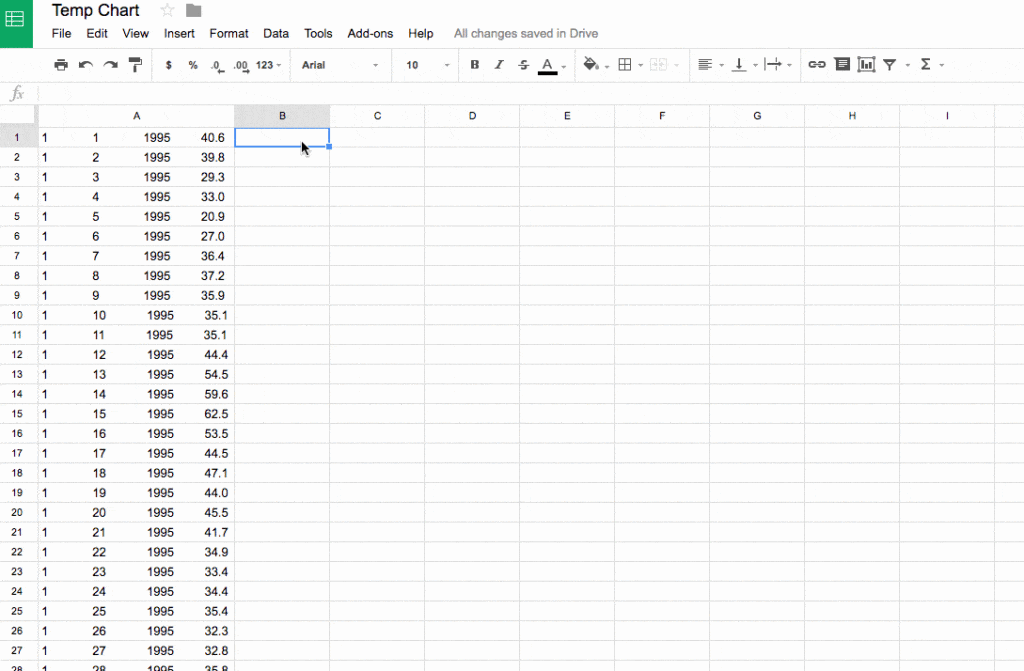1024x671 pixels.
Task: Click the Borders icon
Action: [x=625, y=65]
